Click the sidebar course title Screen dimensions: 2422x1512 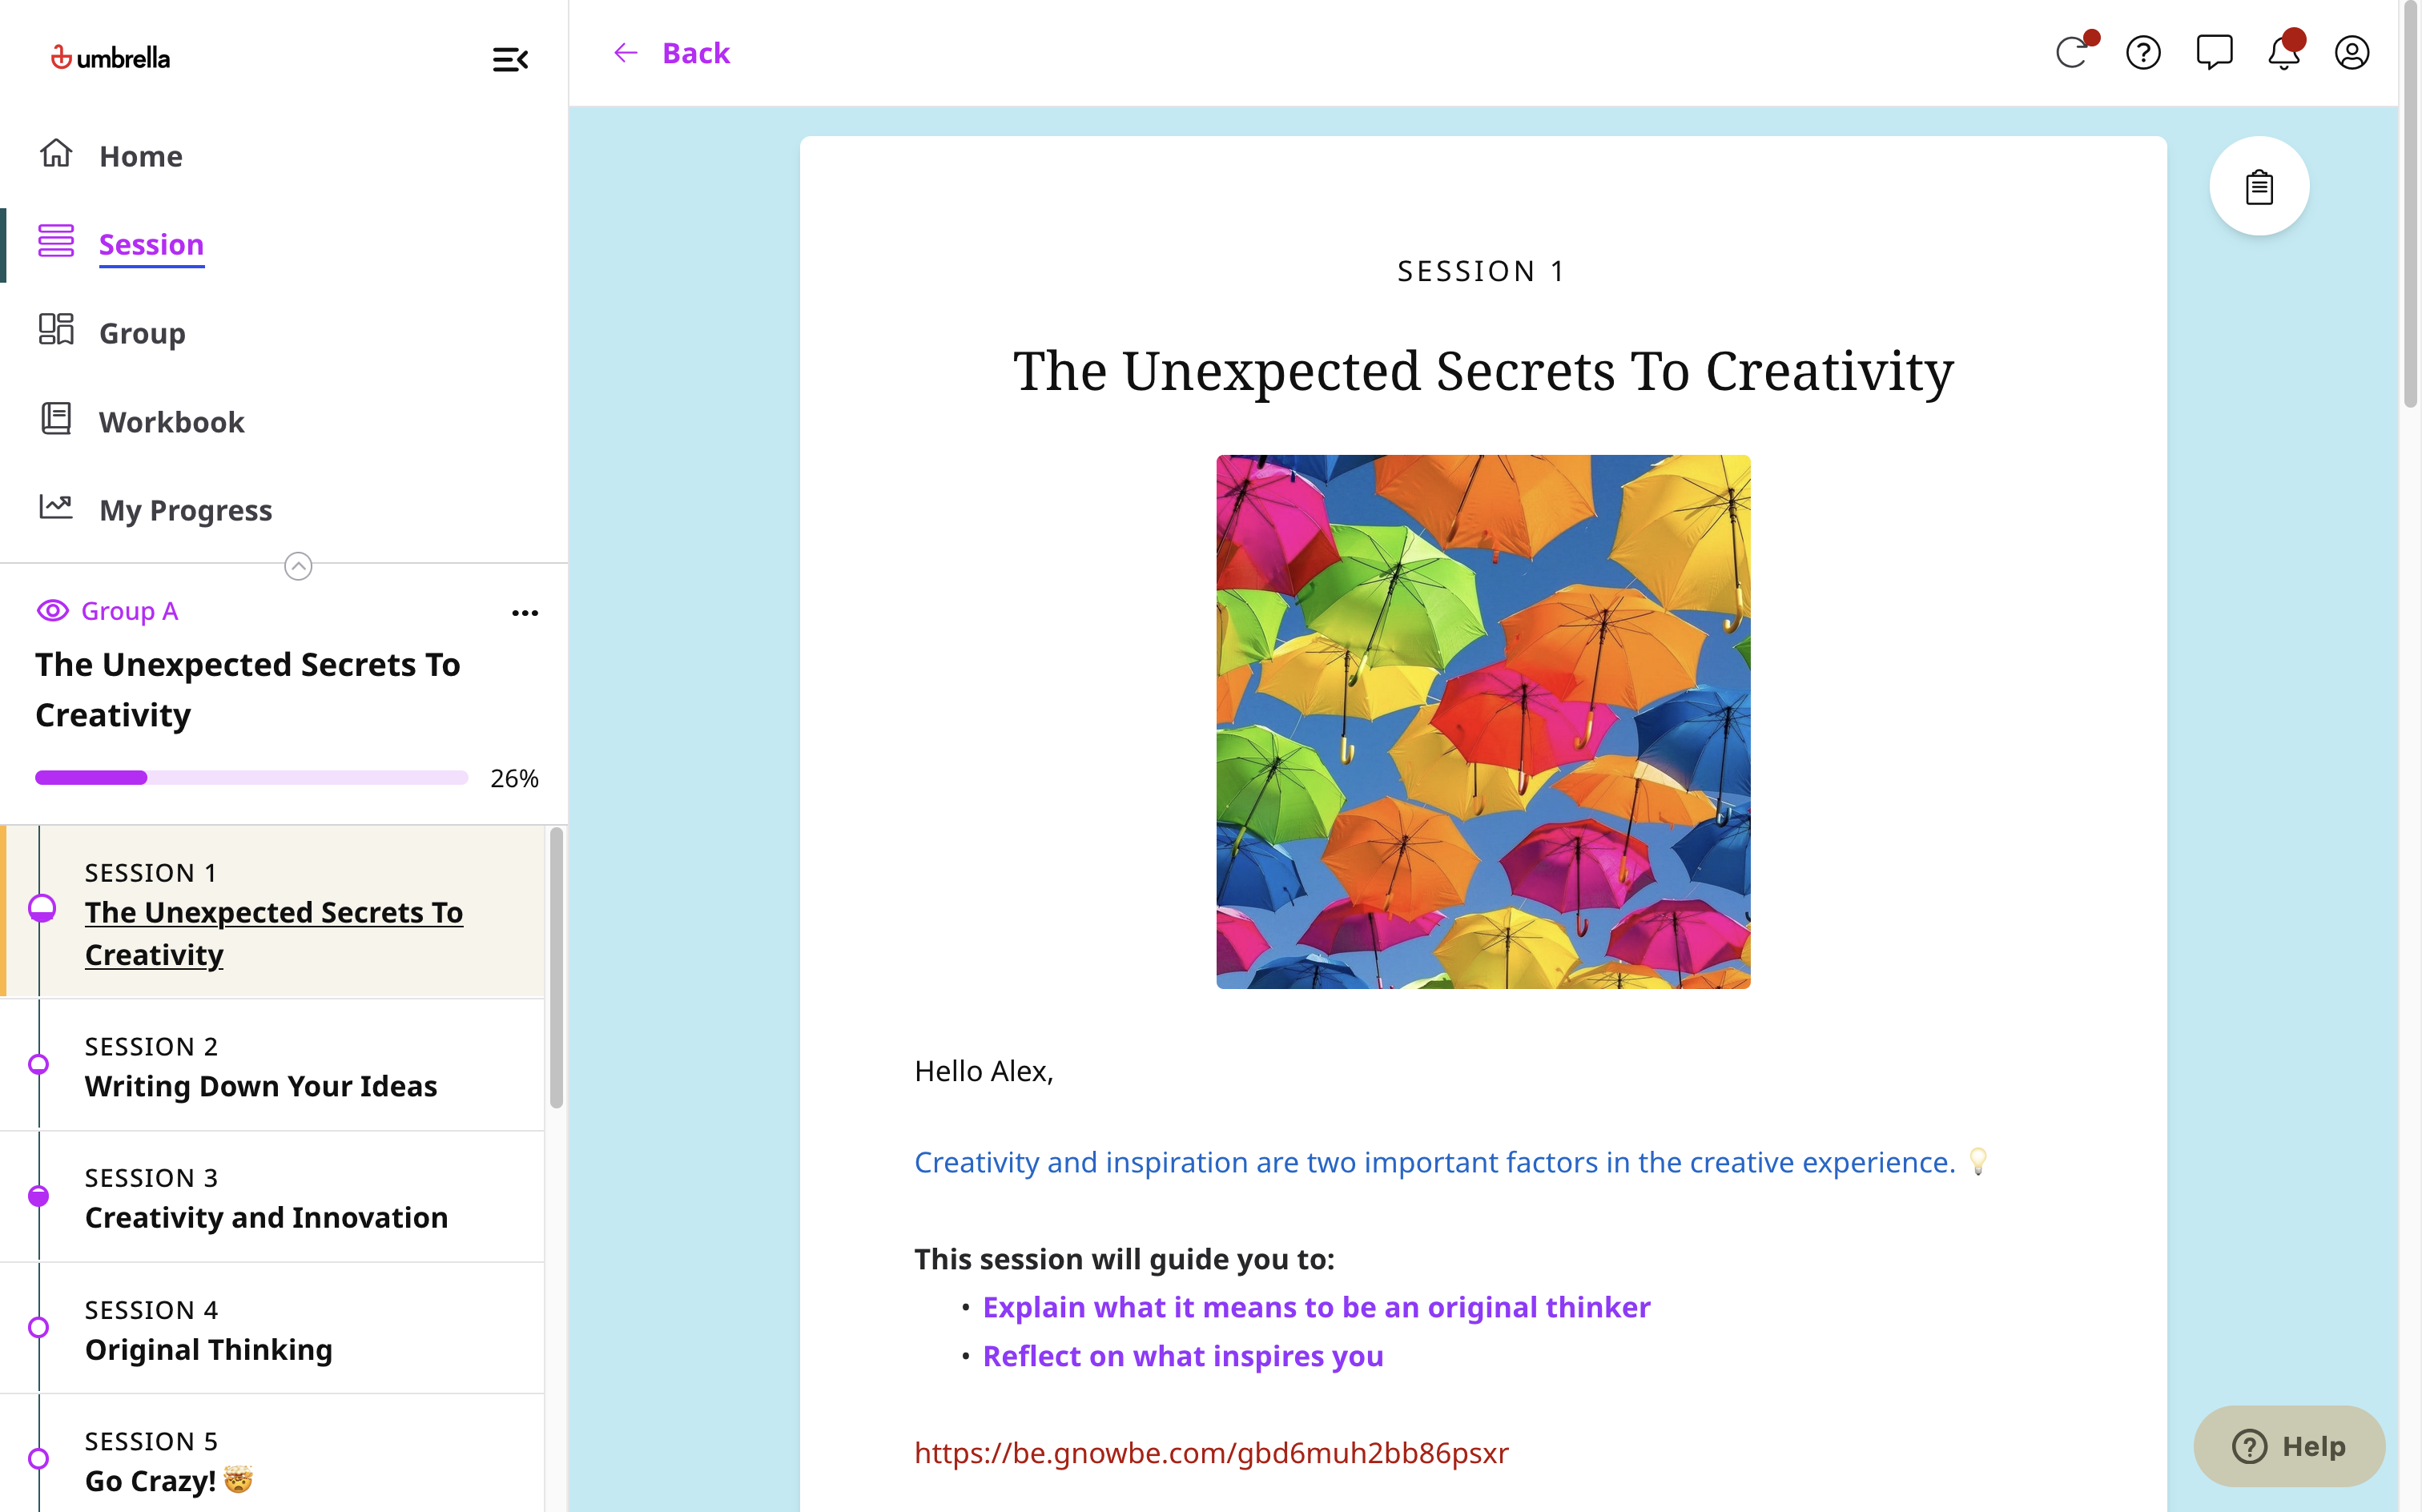tap(248, 690)
